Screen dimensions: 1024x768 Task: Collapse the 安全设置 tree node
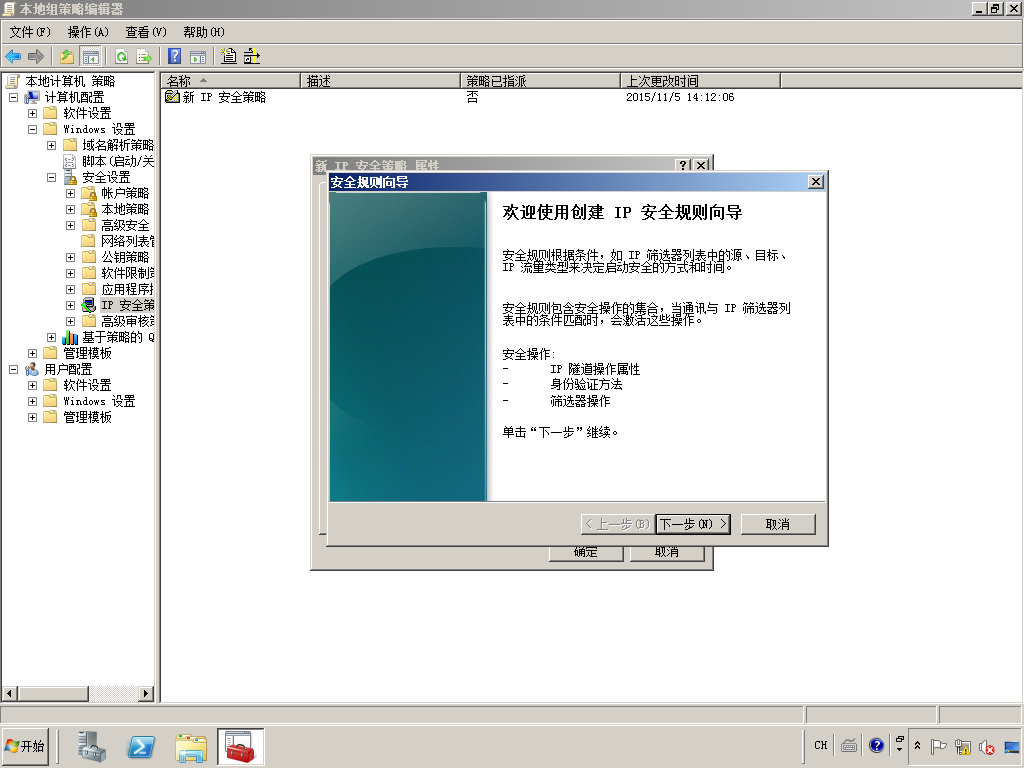(51, 177)
